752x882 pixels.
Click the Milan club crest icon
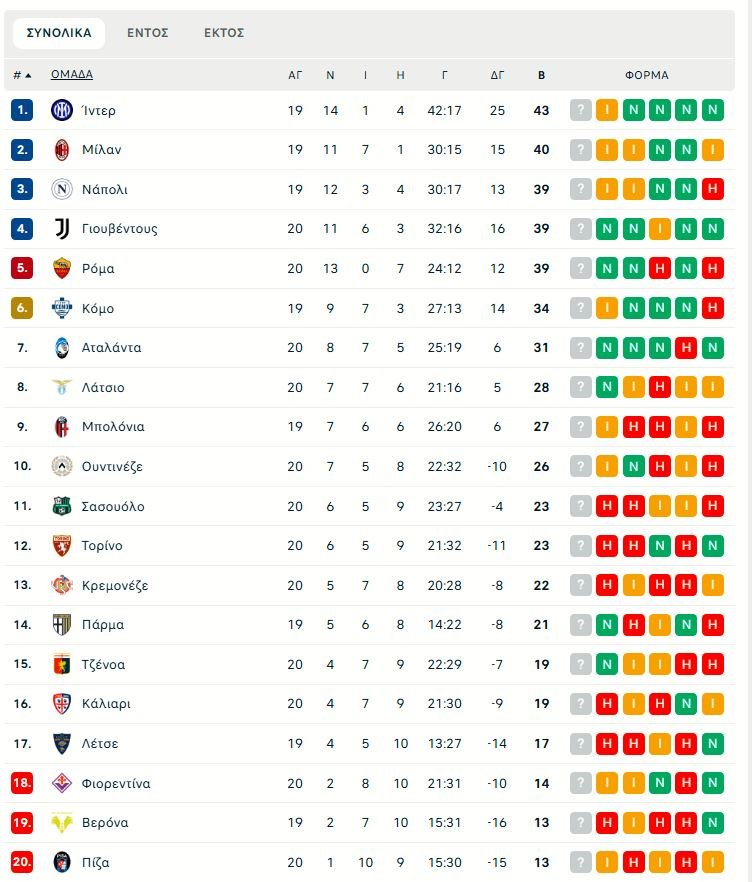(x=62, y=150)
